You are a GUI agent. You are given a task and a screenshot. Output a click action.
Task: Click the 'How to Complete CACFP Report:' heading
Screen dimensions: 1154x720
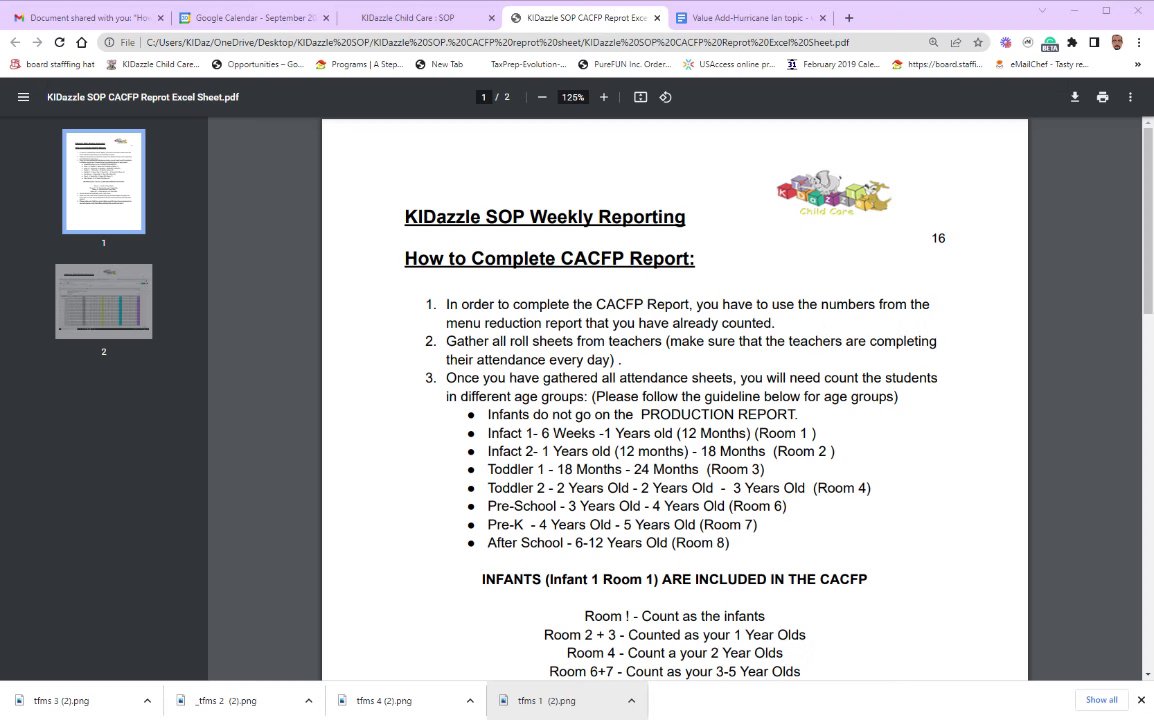(x=549, y=258)
